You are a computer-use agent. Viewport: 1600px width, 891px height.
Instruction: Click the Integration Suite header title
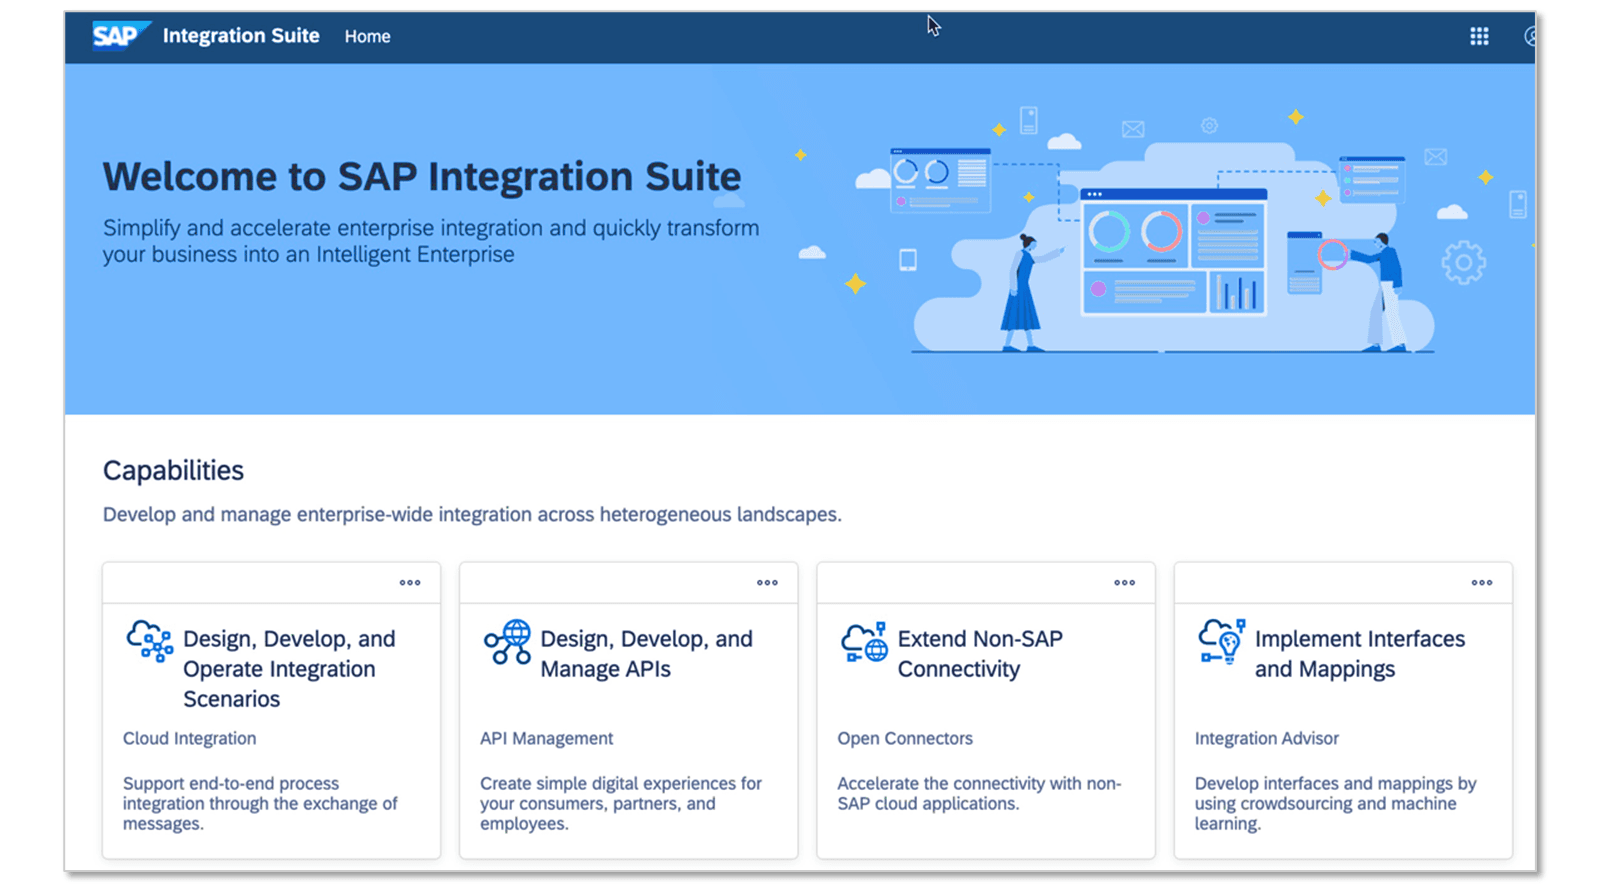tap(241, 36)
